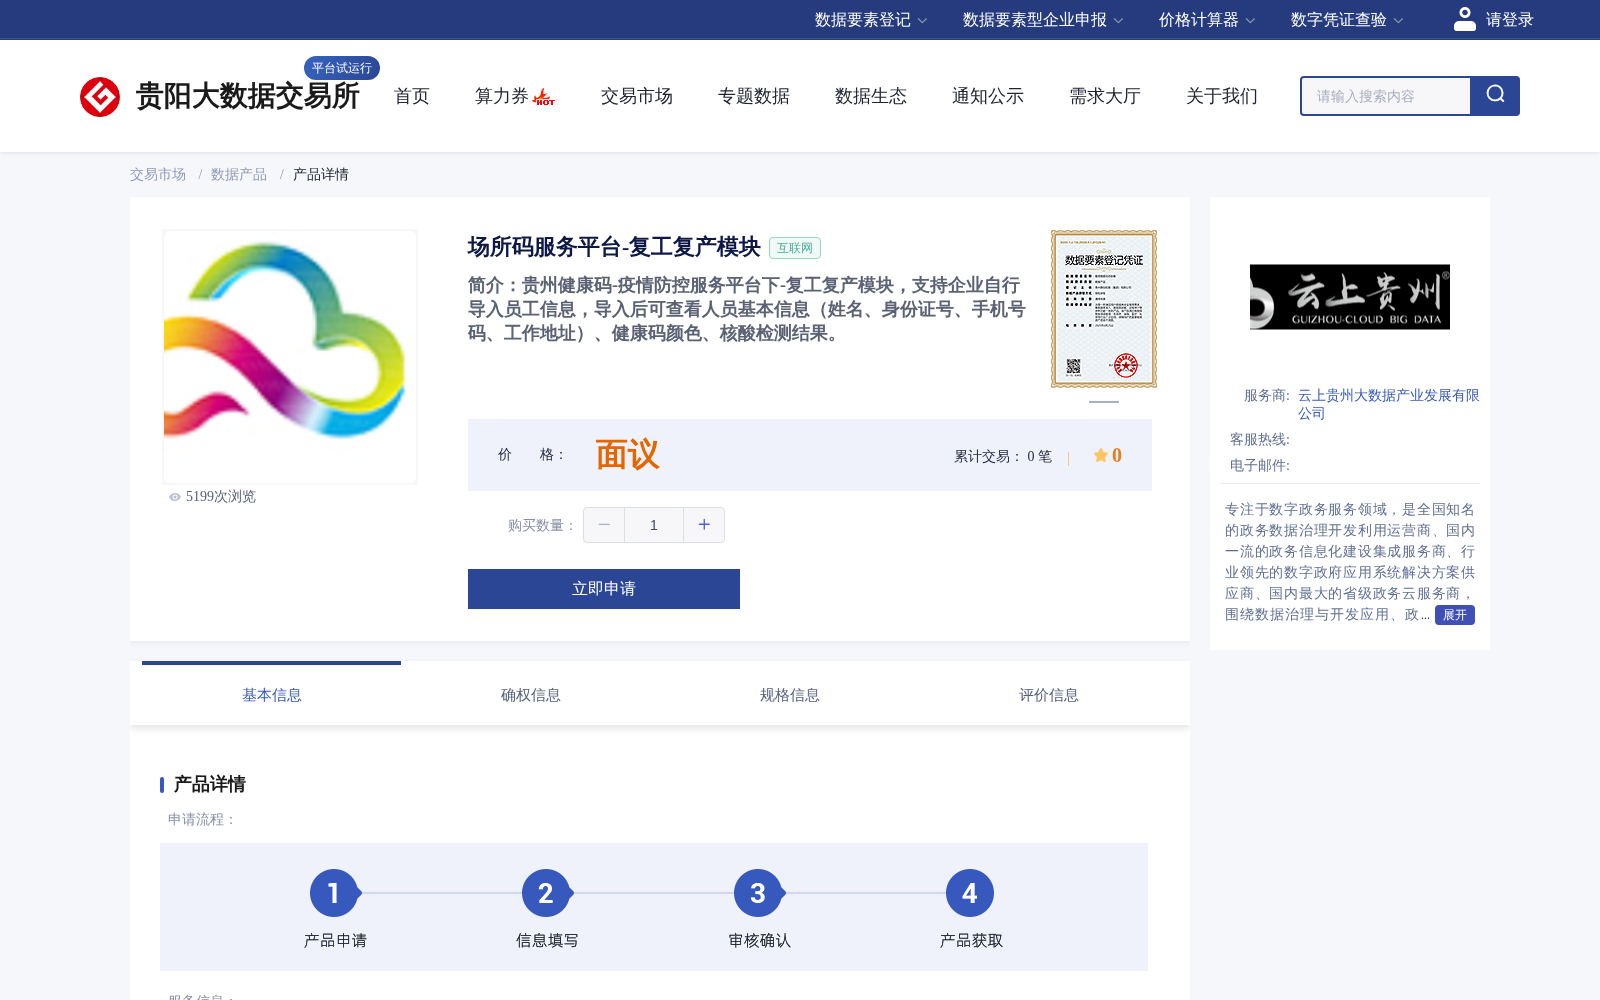Expand the 数字凭证查验 menu
Screen dimensions: 1600x1000
1347,20
